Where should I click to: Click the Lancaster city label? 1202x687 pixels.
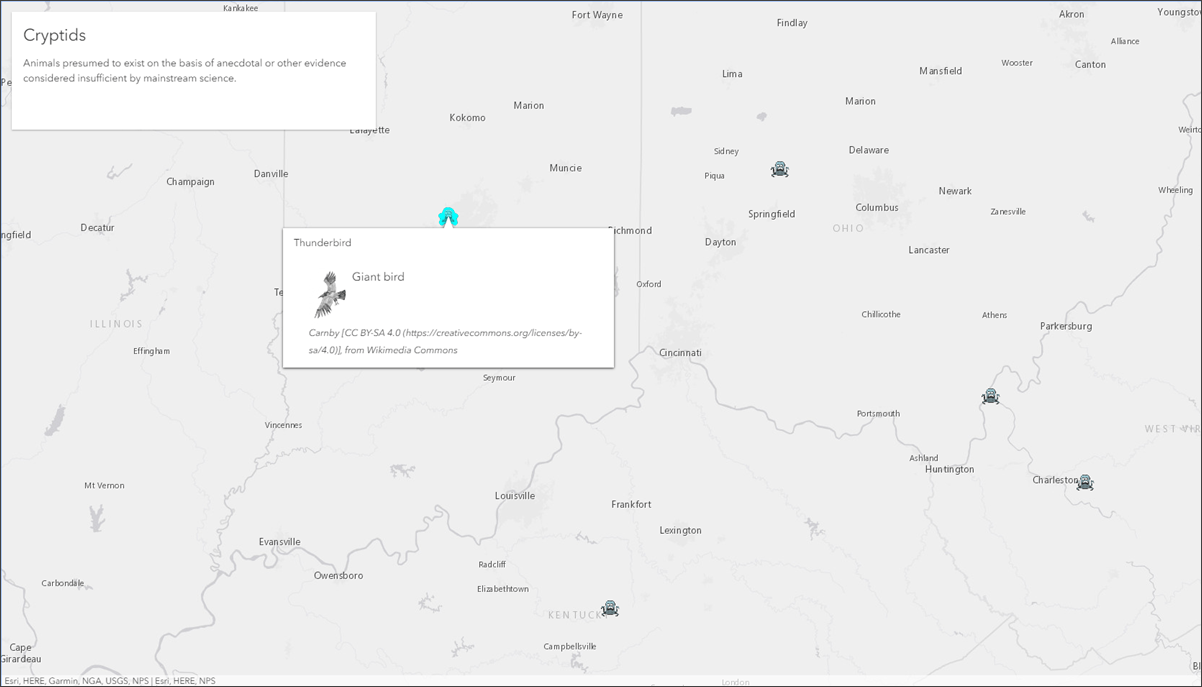tap(929, 250)
